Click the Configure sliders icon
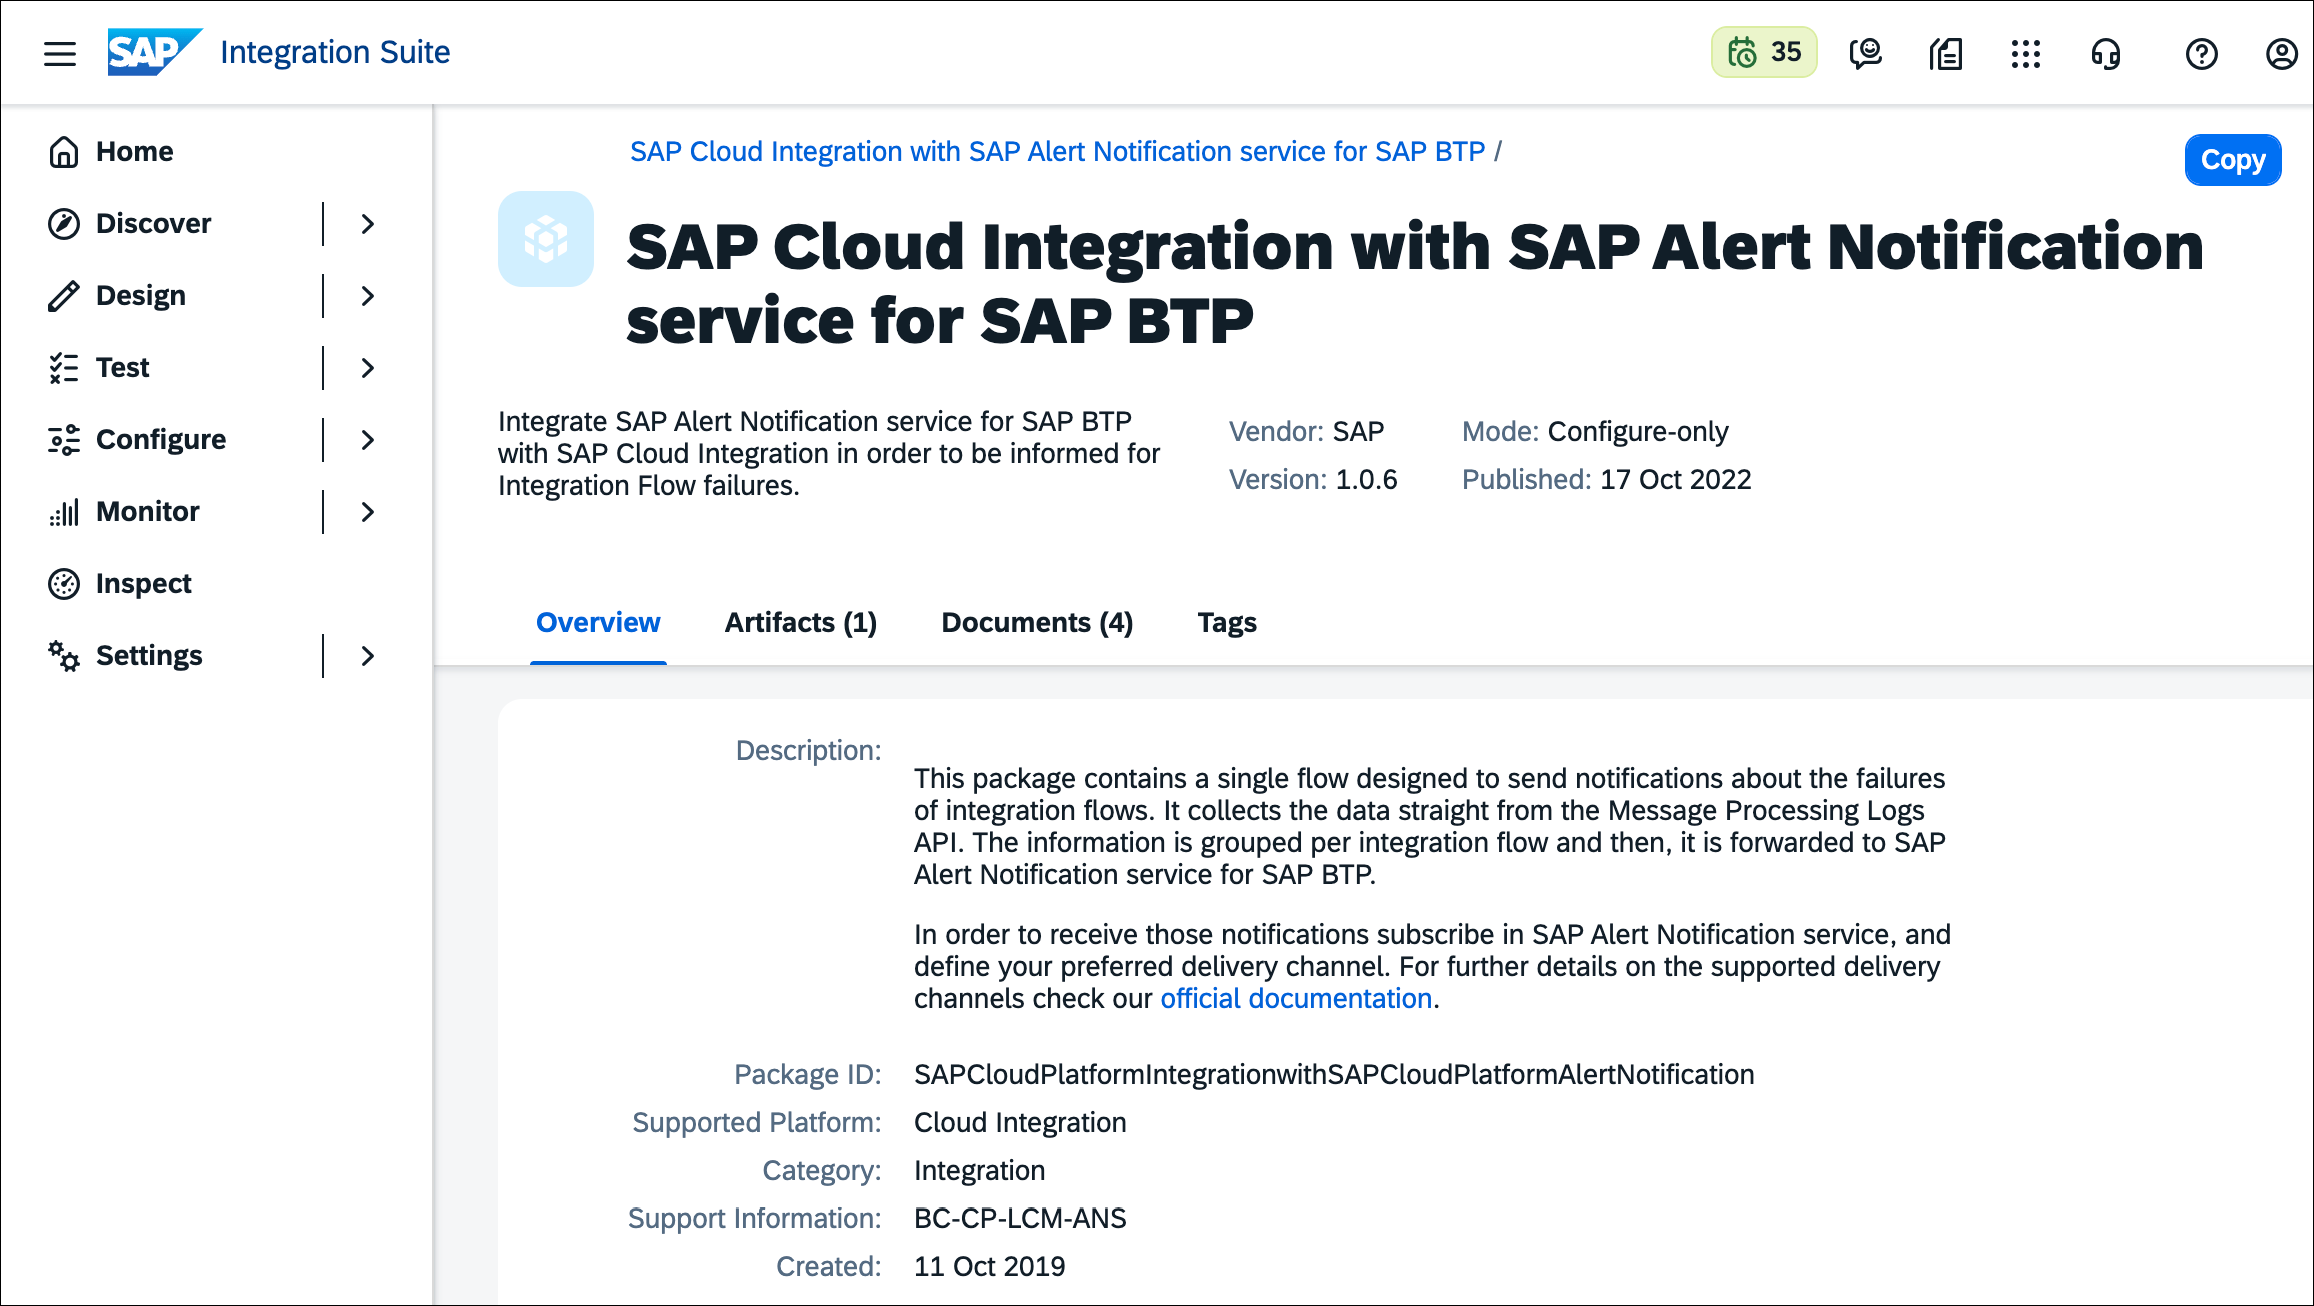This screenshot has height=1306, width=2314. [x=64, y=440]
